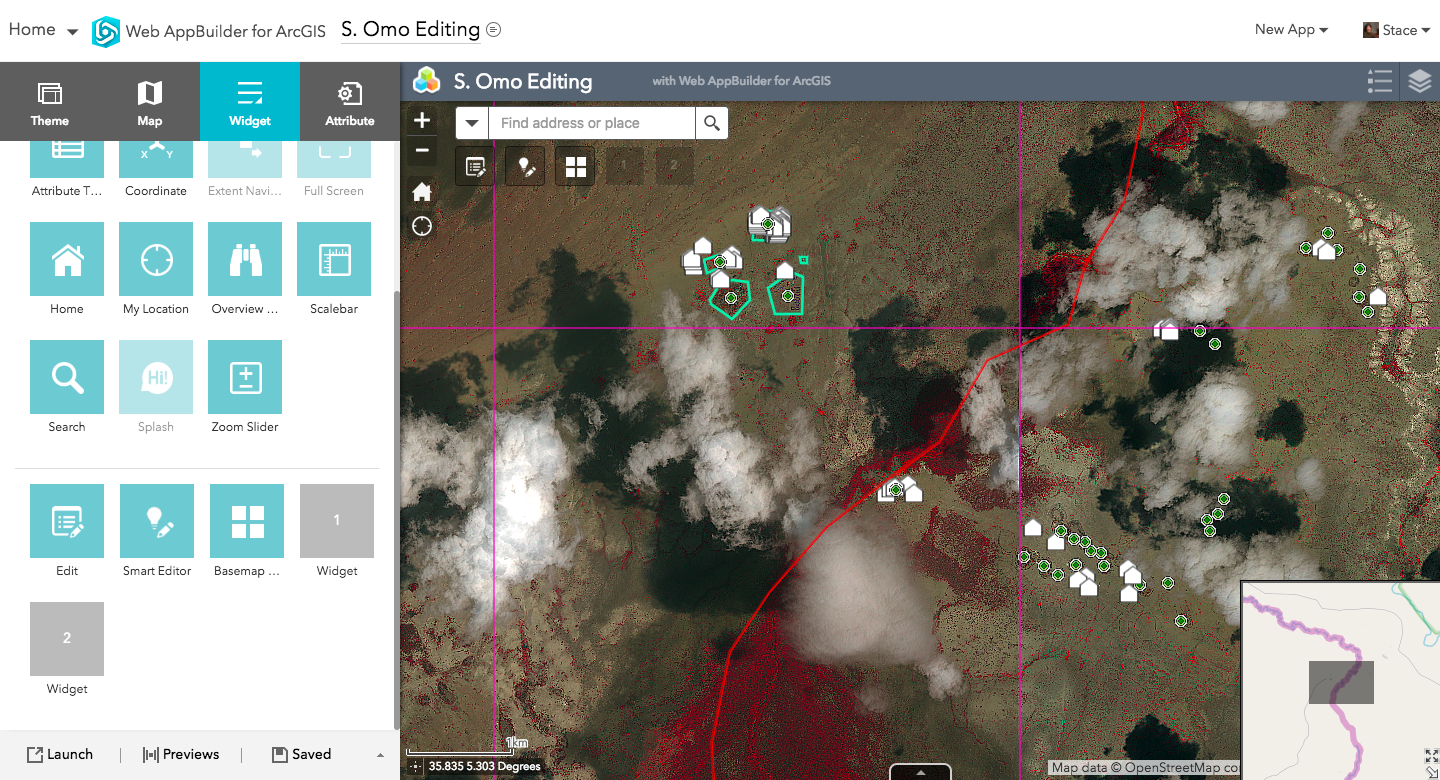Select the Scalebar widget tile
This screenshot has height=780, width=1440.
334,259
